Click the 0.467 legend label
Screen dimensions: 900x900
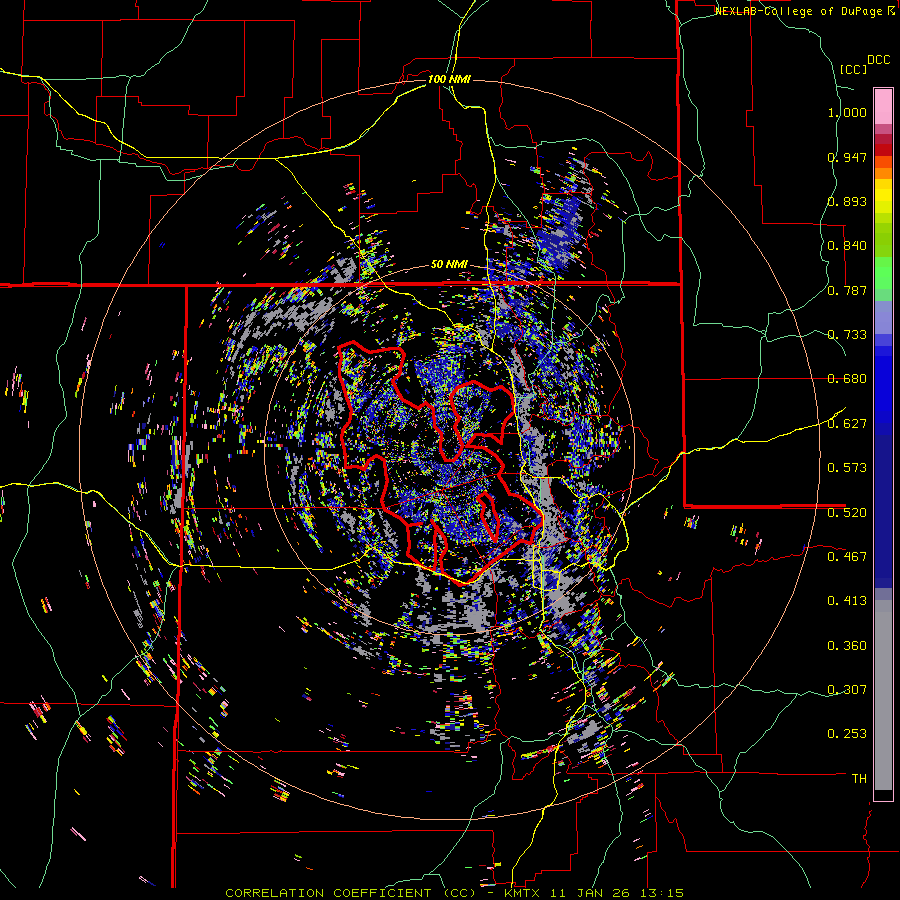[x=847, y=557]
